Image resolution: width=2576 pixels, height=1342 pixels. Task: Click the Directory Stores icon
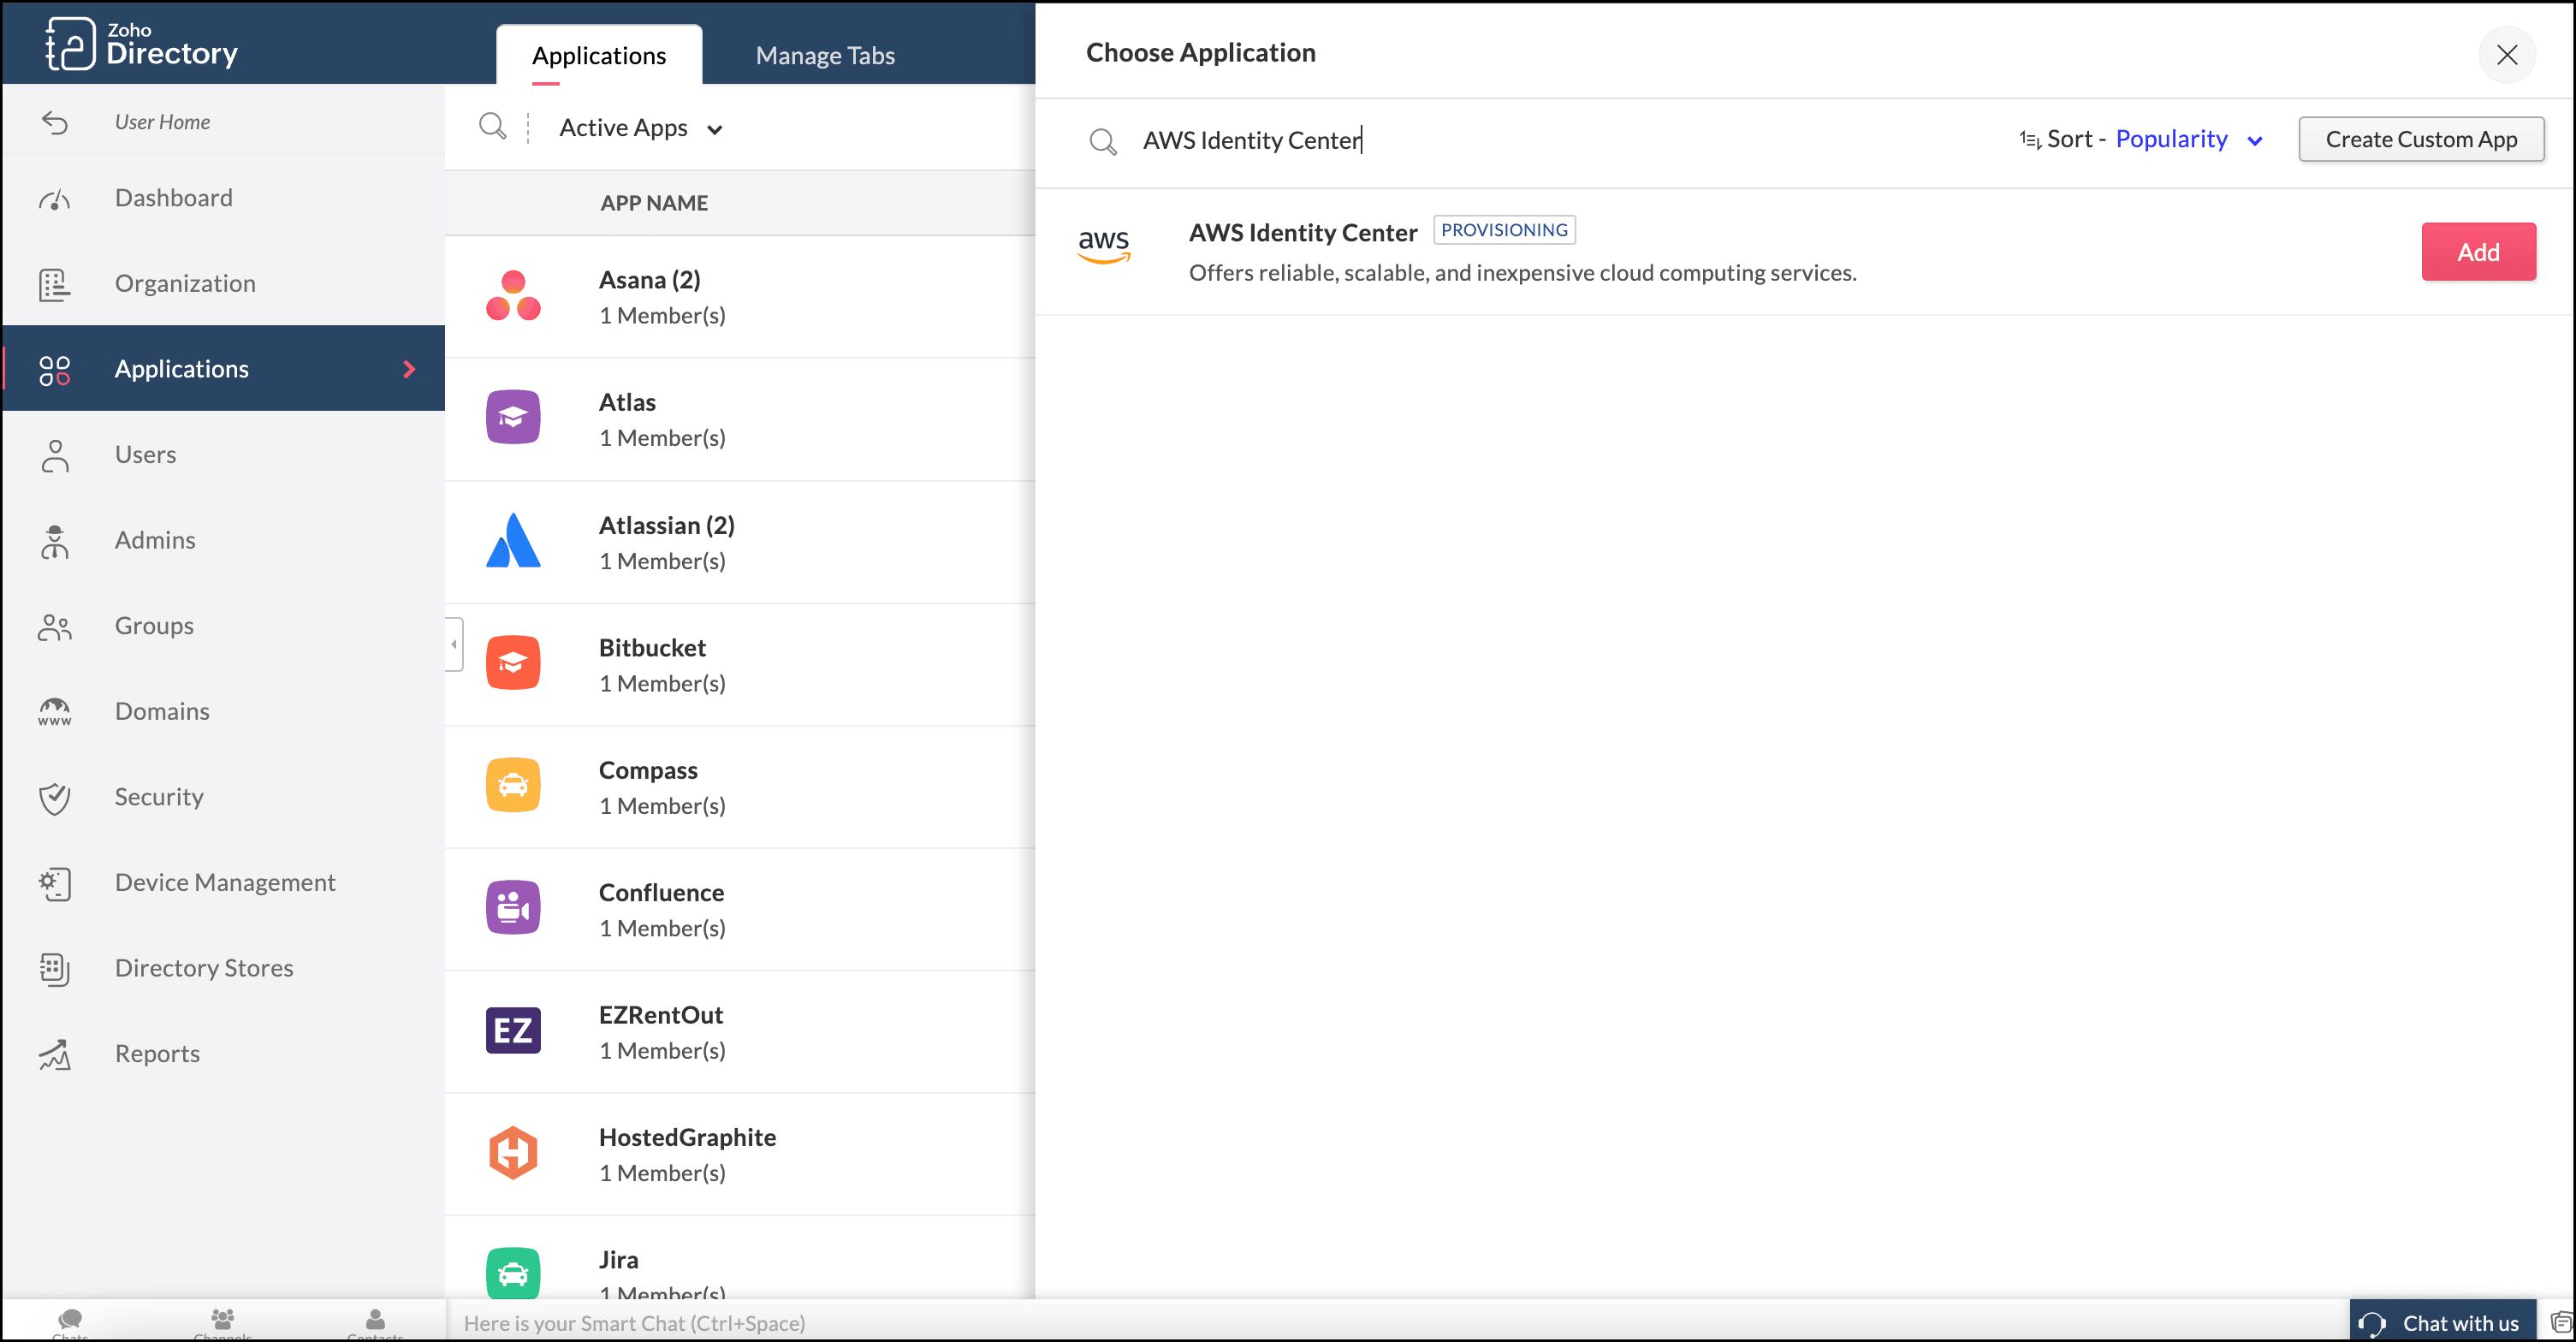pyautogui.click(x=55, y=969)
